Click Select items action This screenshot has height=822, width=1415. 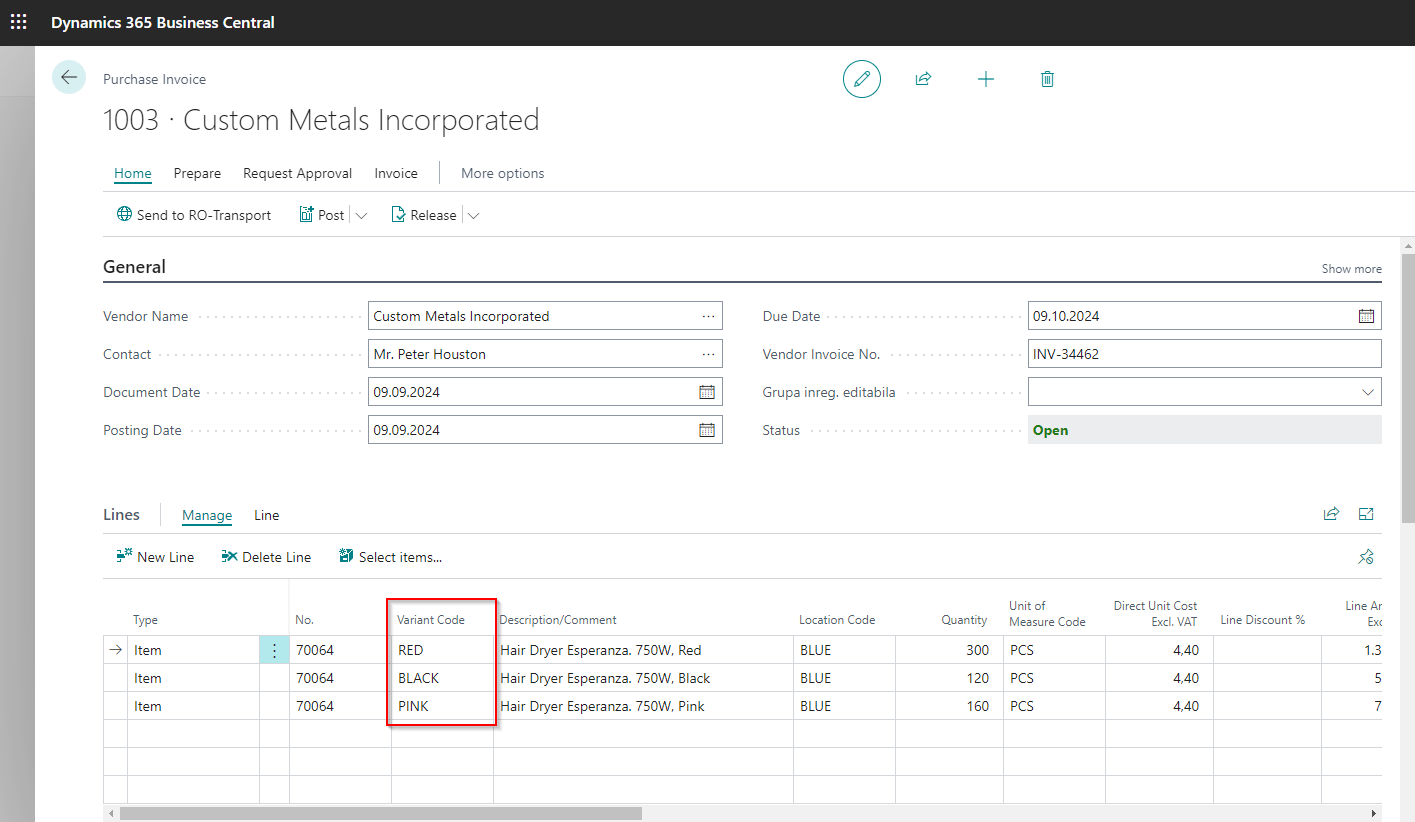[x=390, y=557]
